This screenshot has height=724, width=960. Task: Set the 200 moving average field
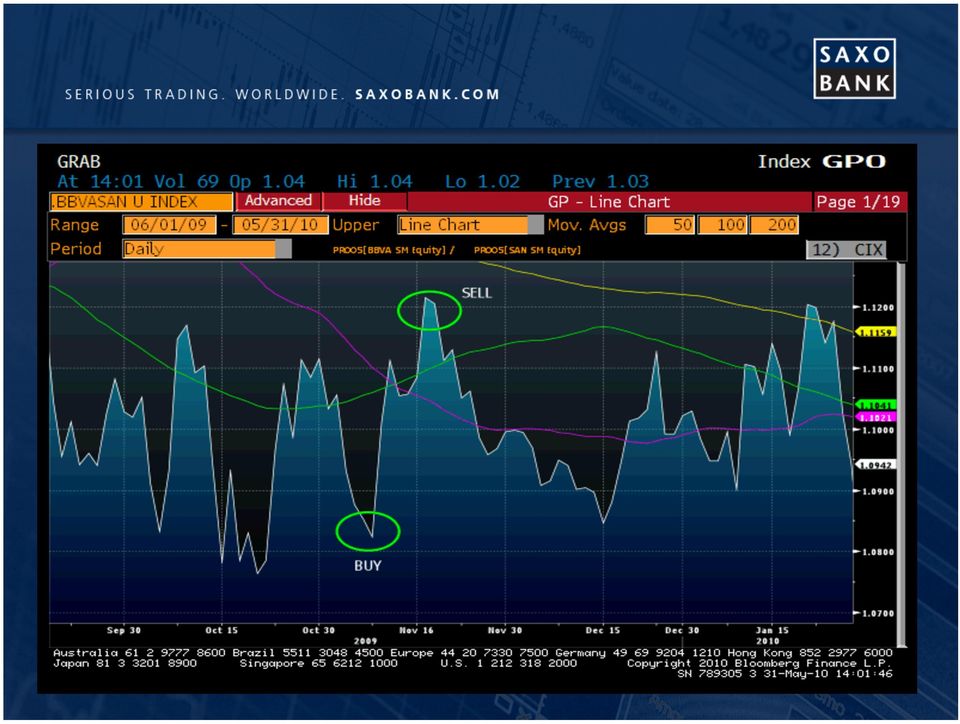click(774, 225)
